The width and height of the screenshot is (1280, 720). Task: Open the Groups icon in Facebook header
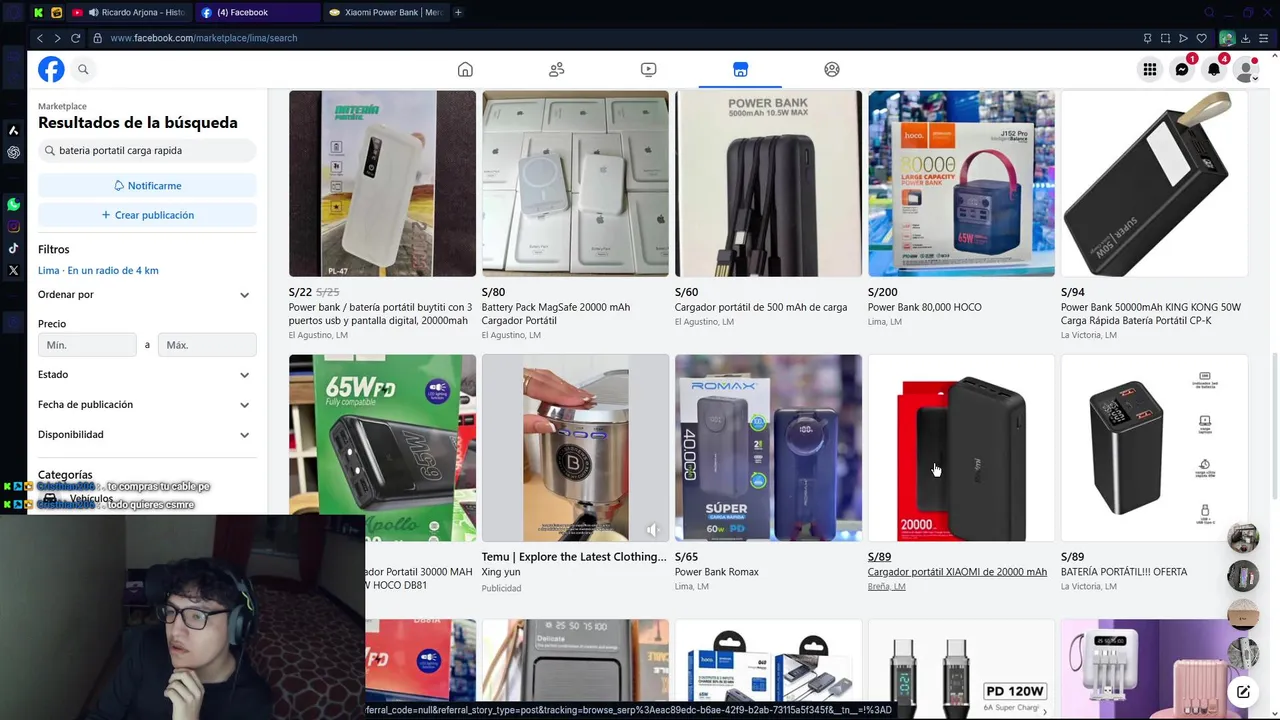[x=832, y=69]
